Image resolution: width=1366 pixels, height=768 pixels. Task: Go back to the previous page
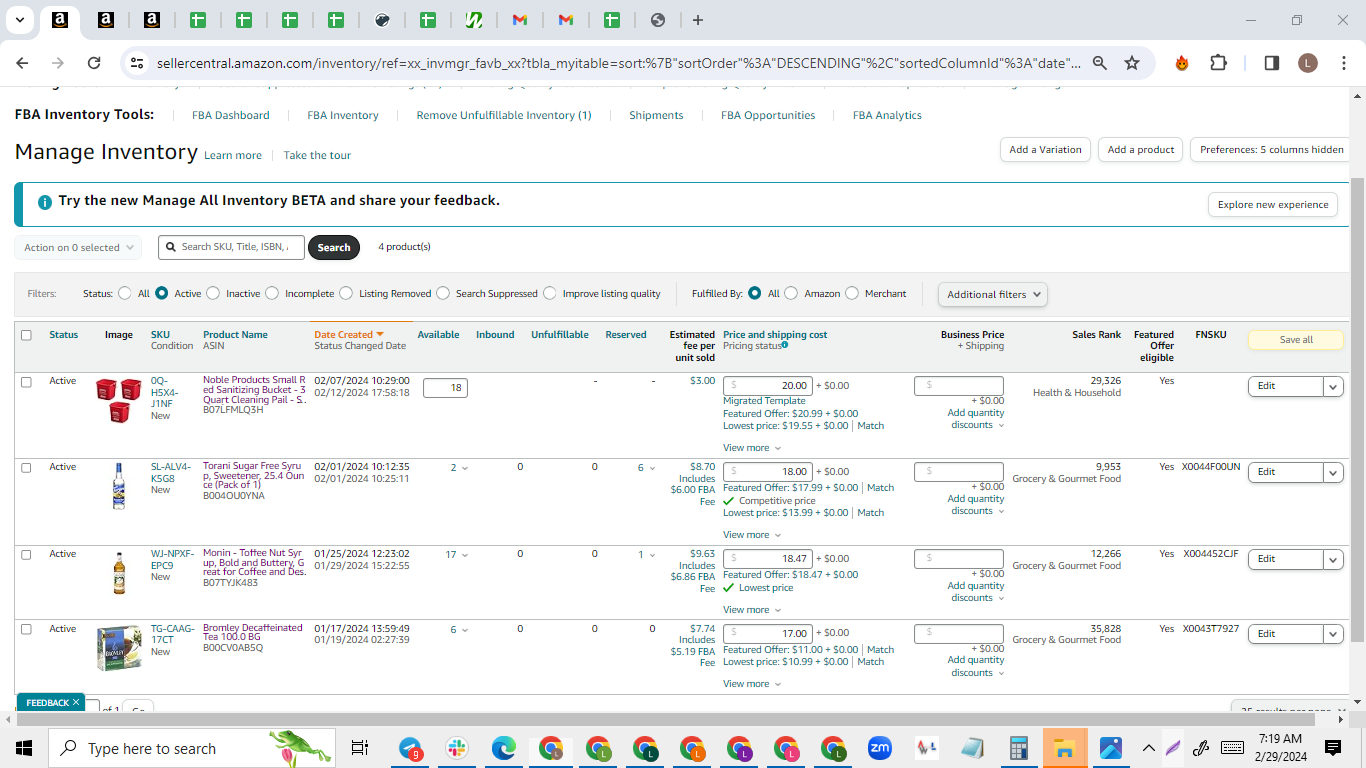coord(22,63)
